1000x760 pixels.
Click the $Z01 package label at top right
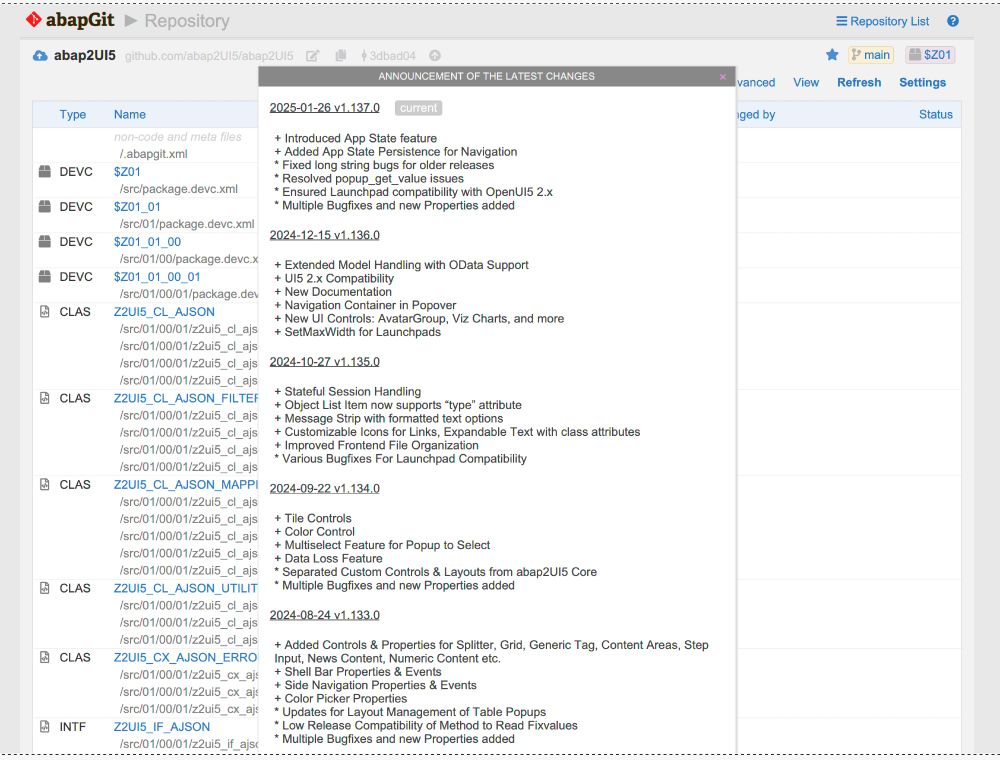(x=930, y=55)
